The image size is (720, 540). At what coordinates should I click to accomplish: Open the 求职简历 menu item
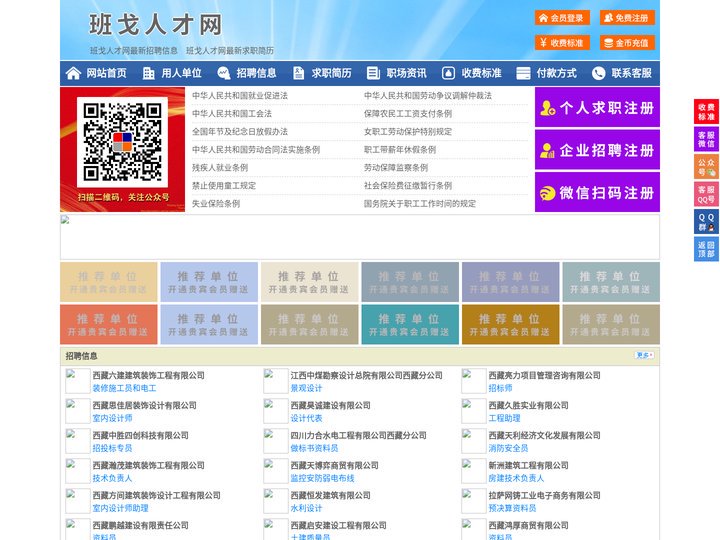332,73
